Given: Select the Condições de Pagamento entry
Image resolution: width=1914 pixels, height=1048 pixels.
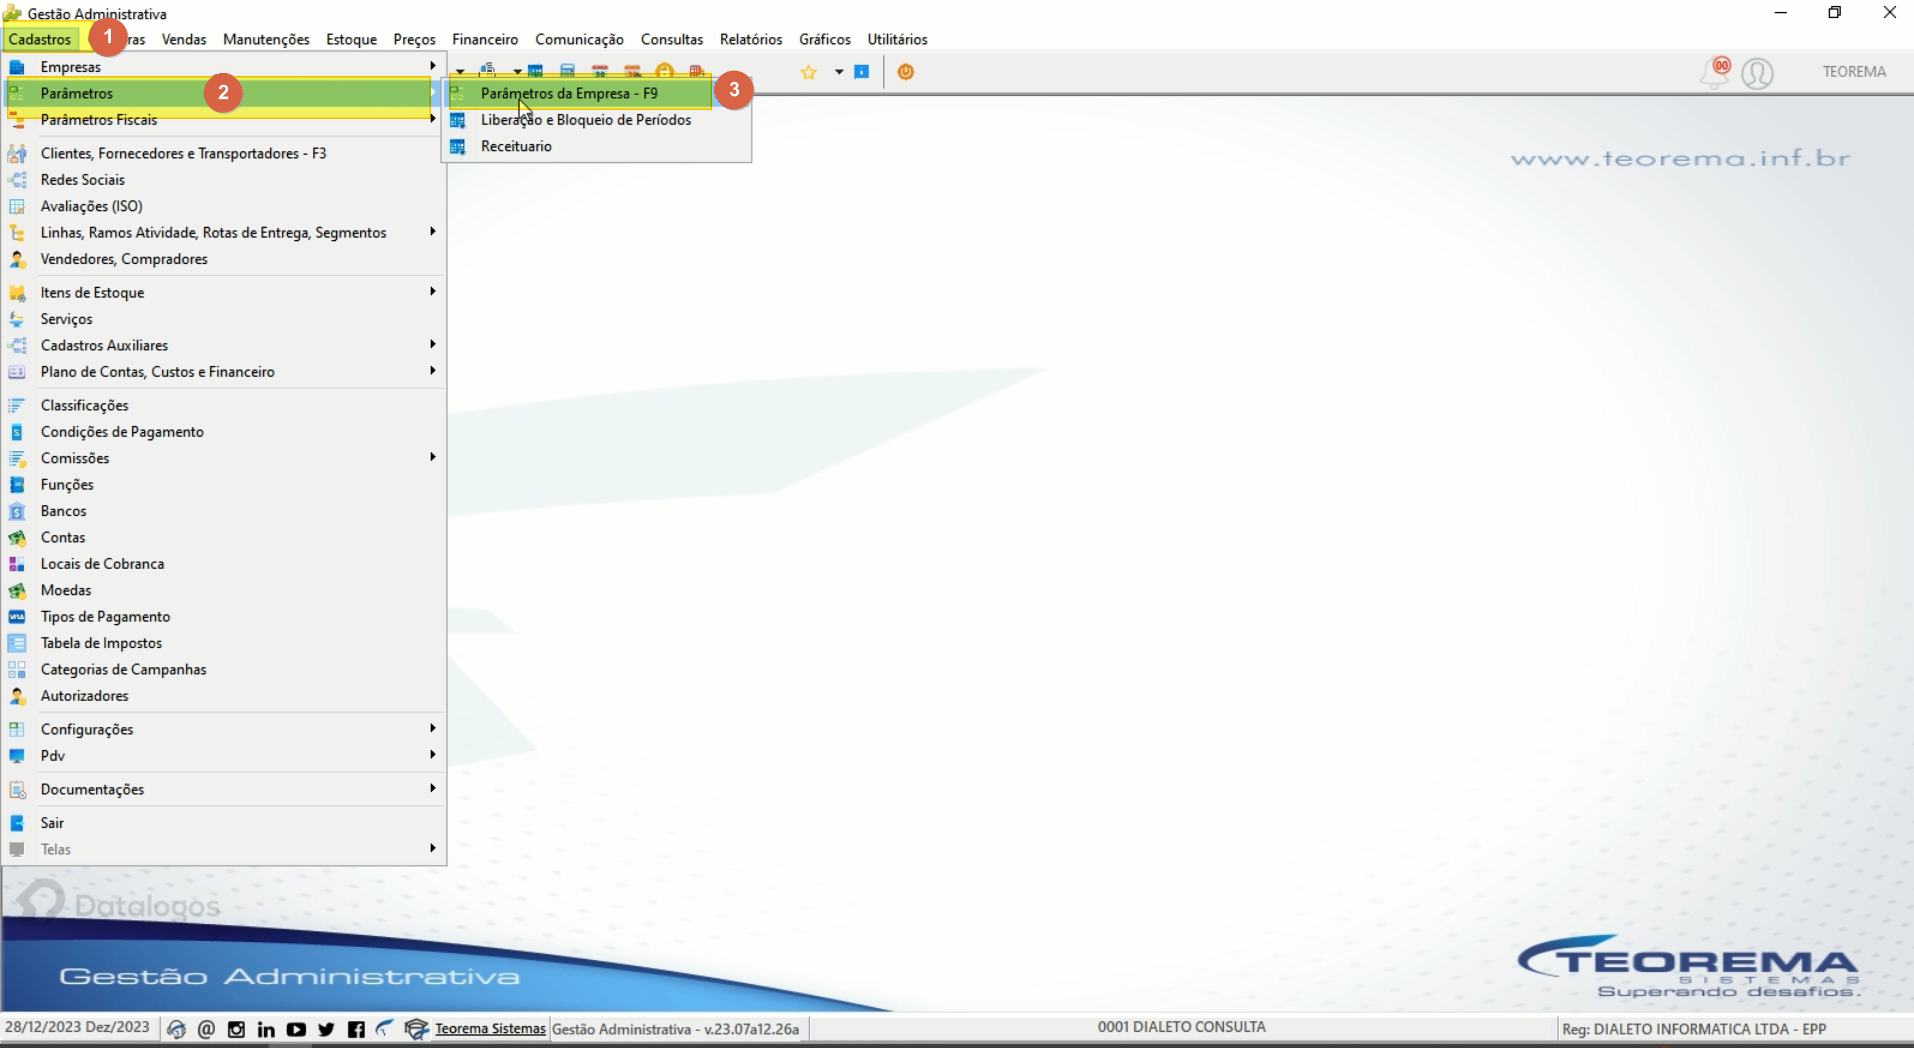Looking at the screenshot, I should 224,432.
